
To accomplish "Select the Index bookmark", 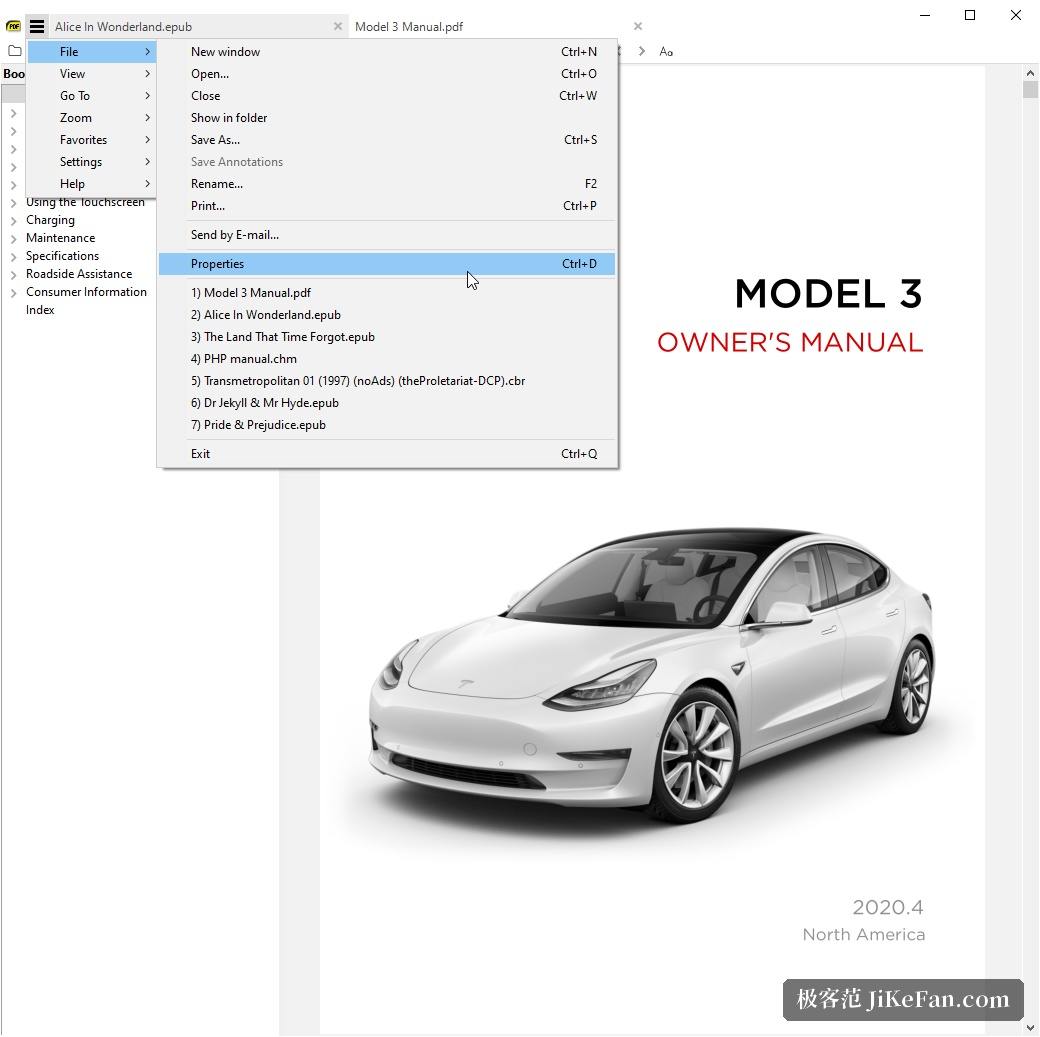I will (40, 310).
